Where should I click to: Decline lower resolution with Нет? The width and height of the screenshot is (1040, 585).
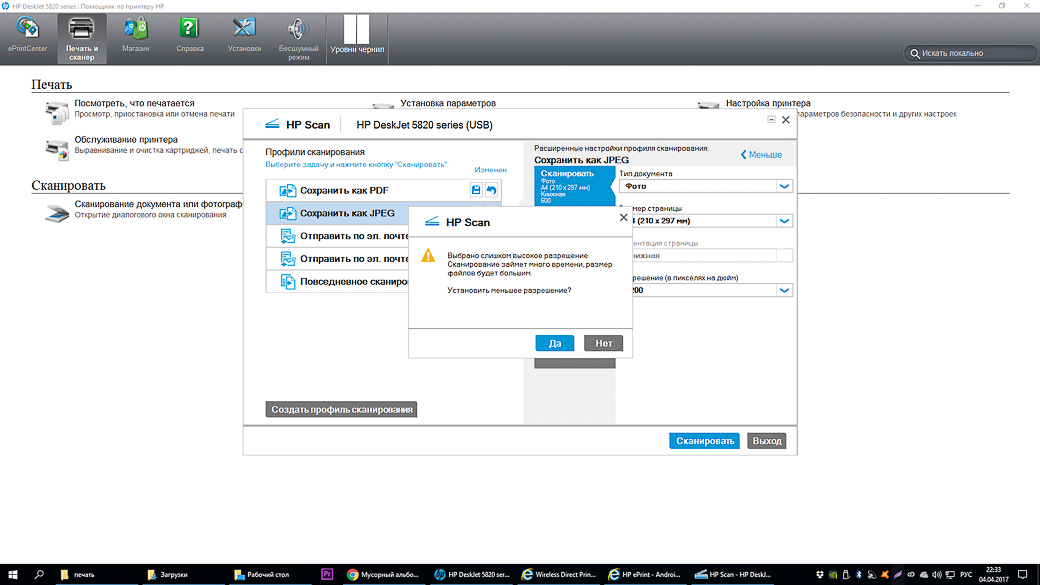[604, 343]
